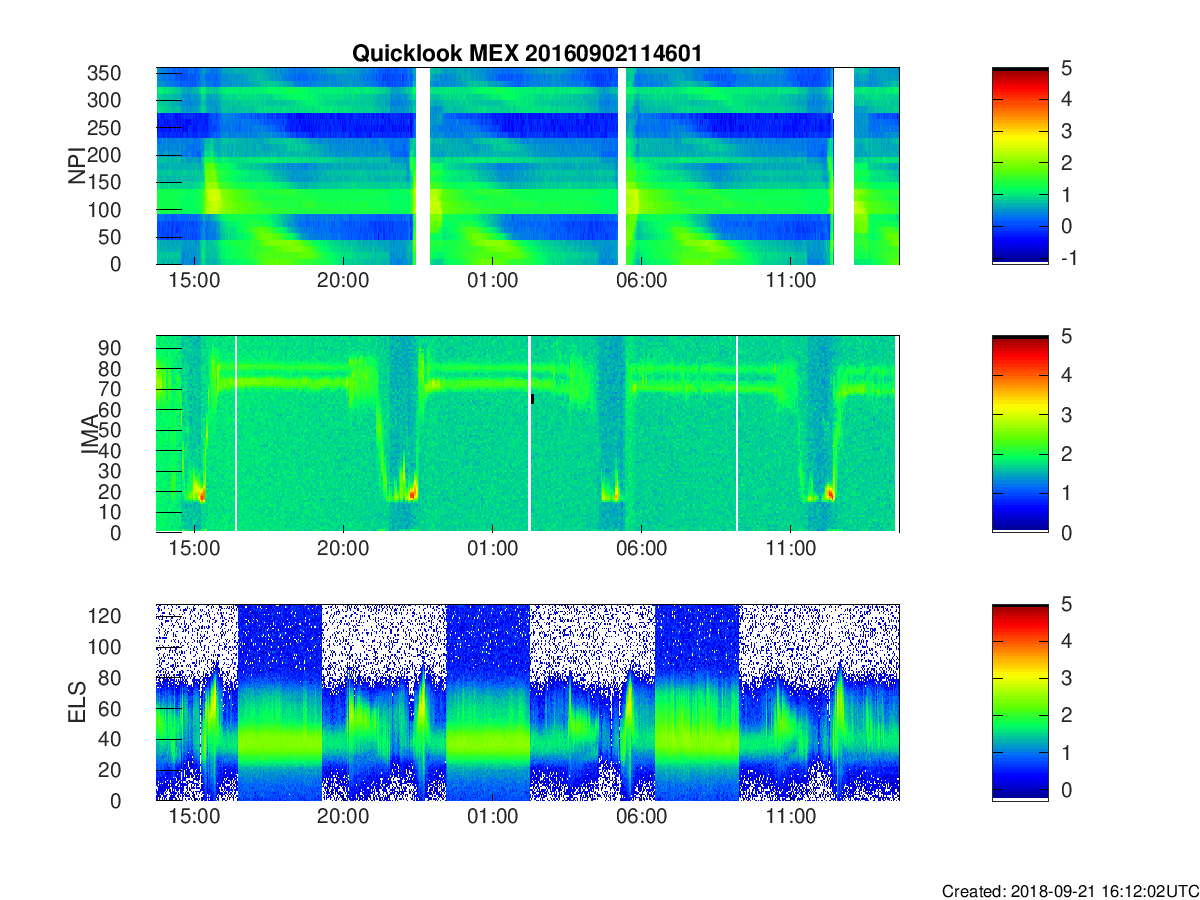Viewport: 1200px width, 900px height.
Task: Click the 20:00 label under NPI panel
Action: 343,282
